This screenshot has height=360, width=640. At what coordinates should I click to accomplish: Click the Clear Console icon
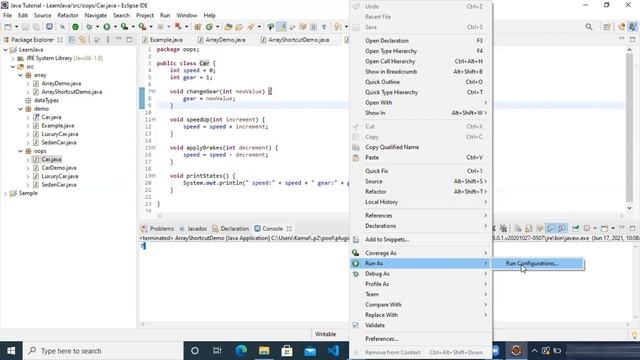(x=518, y=229)
